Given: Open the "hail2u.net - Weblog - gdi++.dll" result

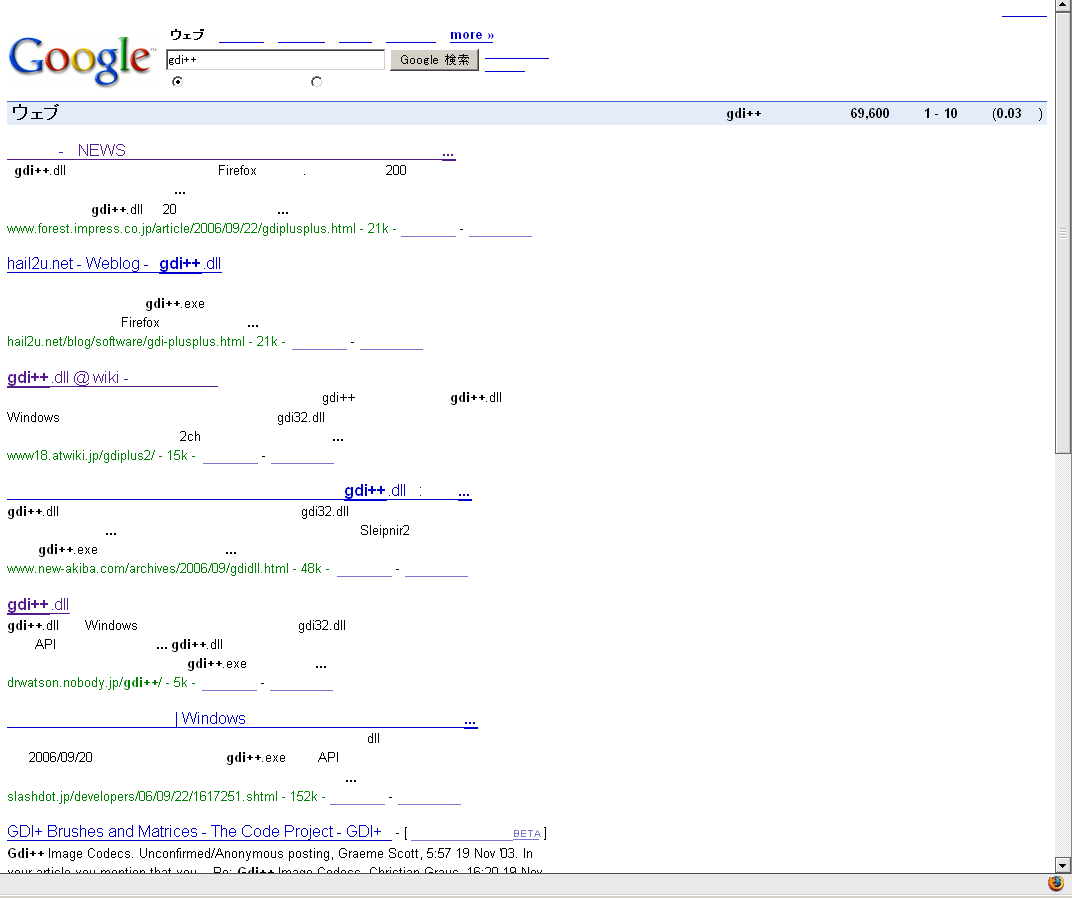Looking at the screenshot, I should coord(113,264).
